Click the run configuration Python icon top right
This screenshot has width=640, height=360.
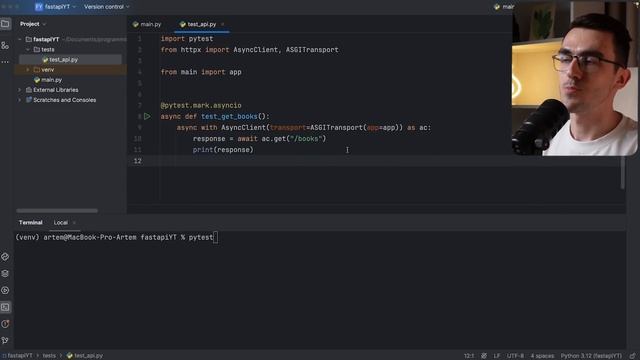click(497, 7)
